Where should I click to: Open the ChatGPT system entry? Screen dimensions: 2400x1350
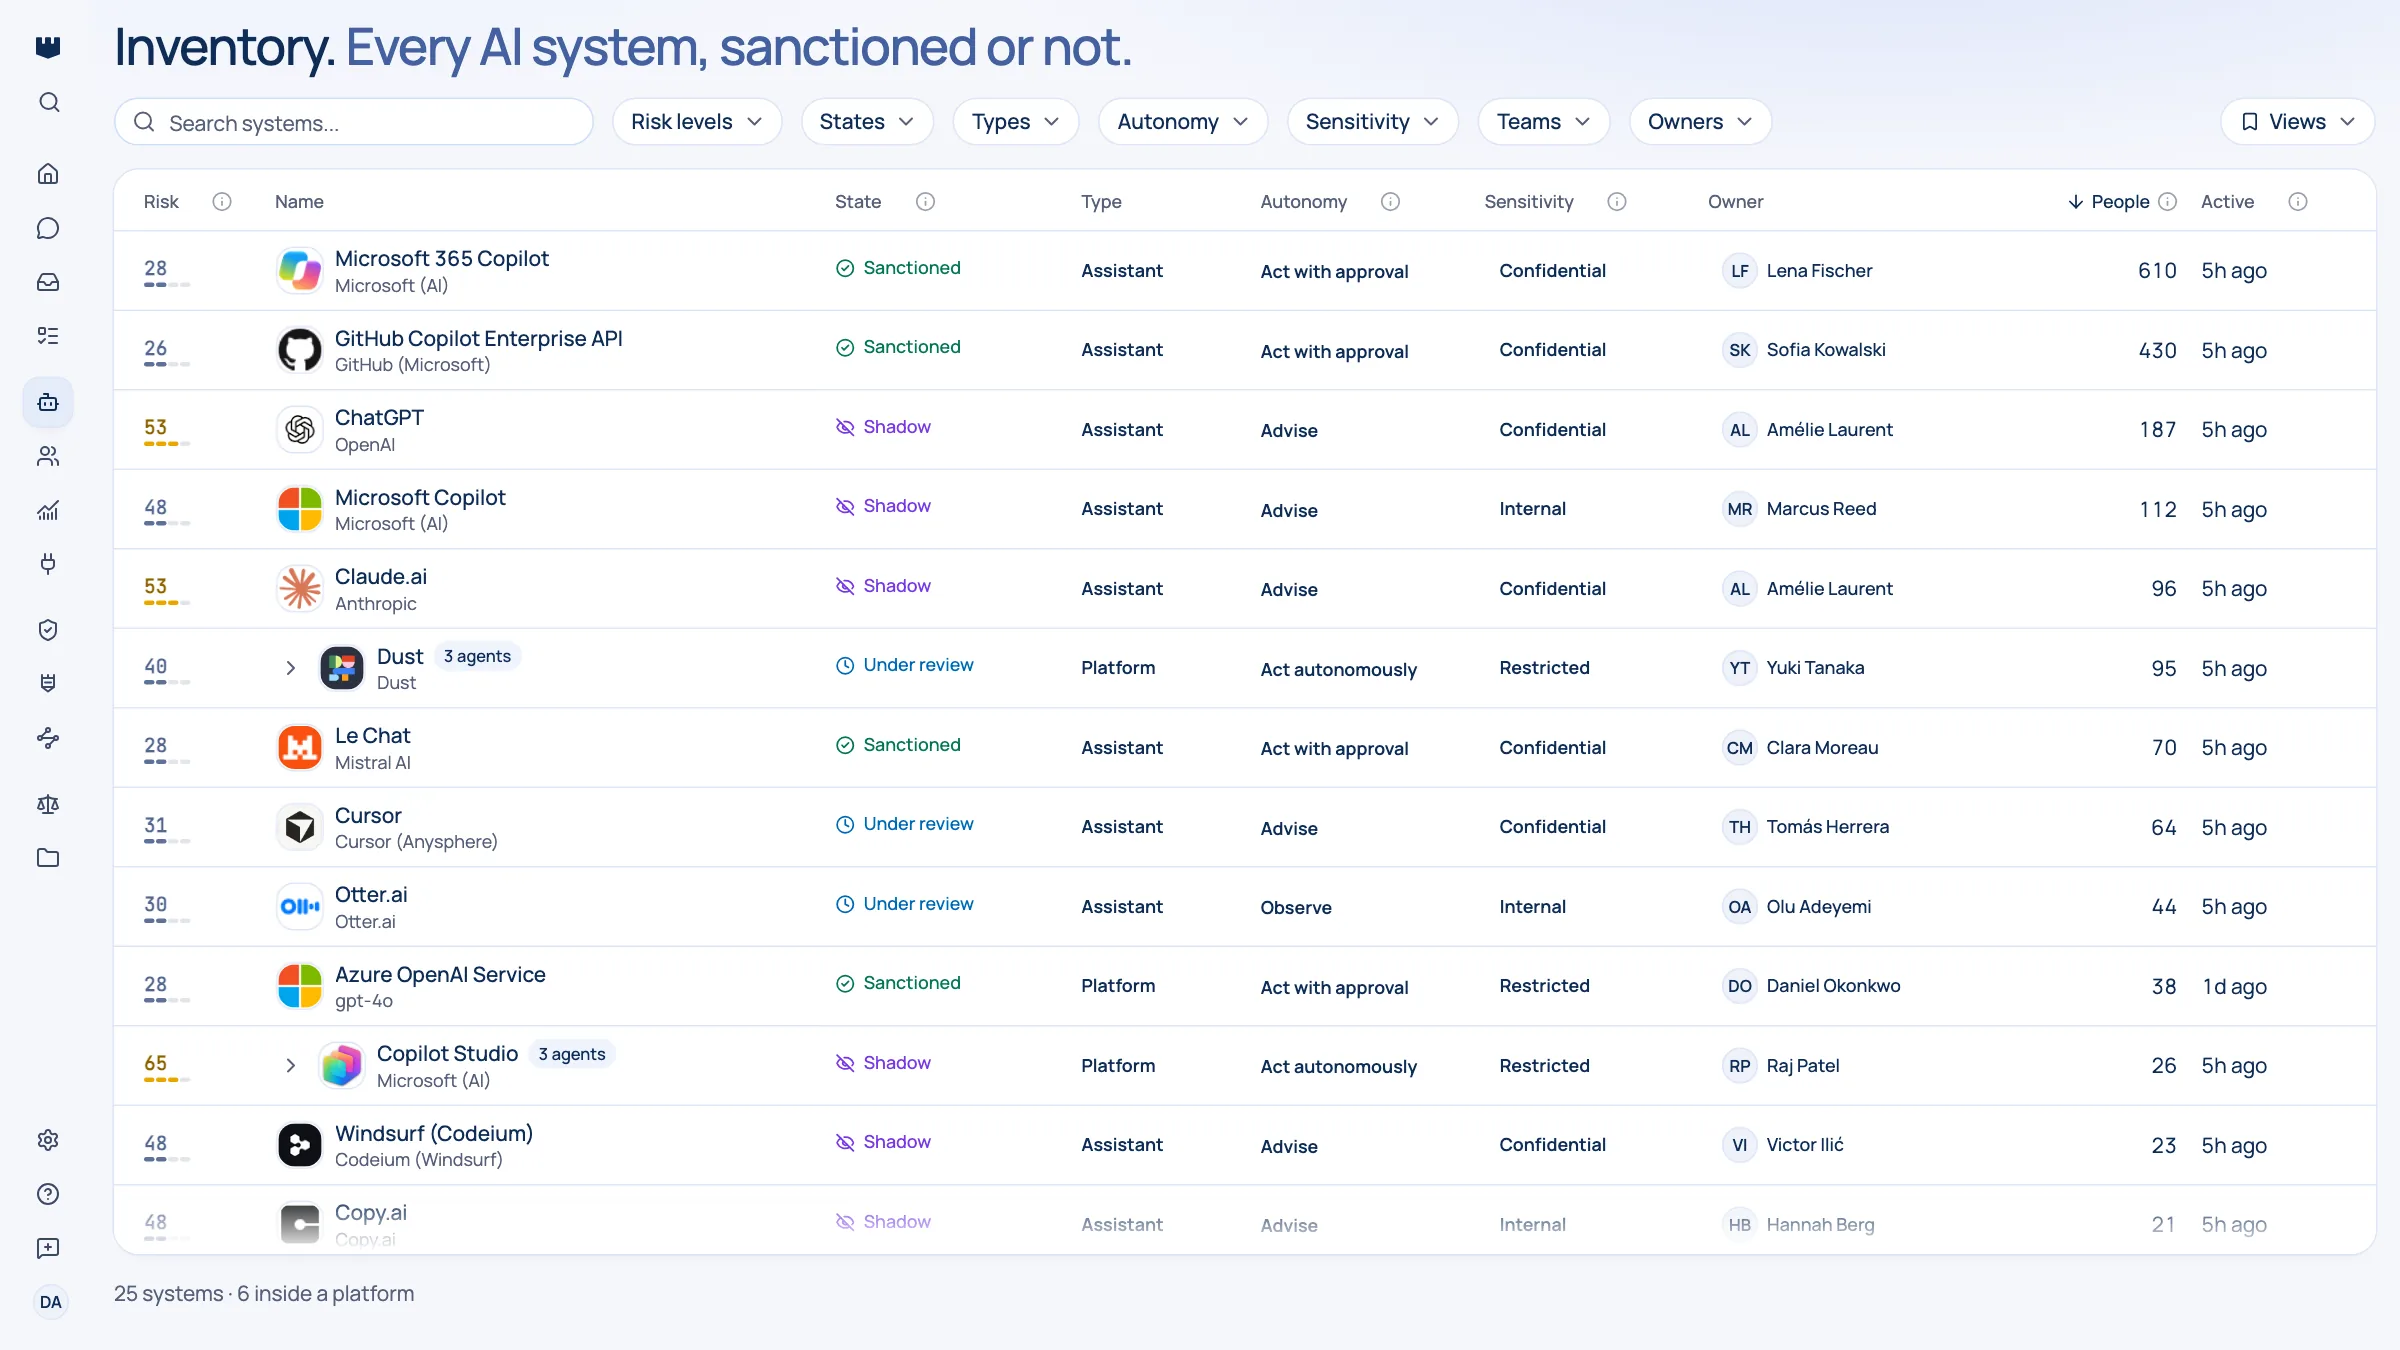click(379, 418)
